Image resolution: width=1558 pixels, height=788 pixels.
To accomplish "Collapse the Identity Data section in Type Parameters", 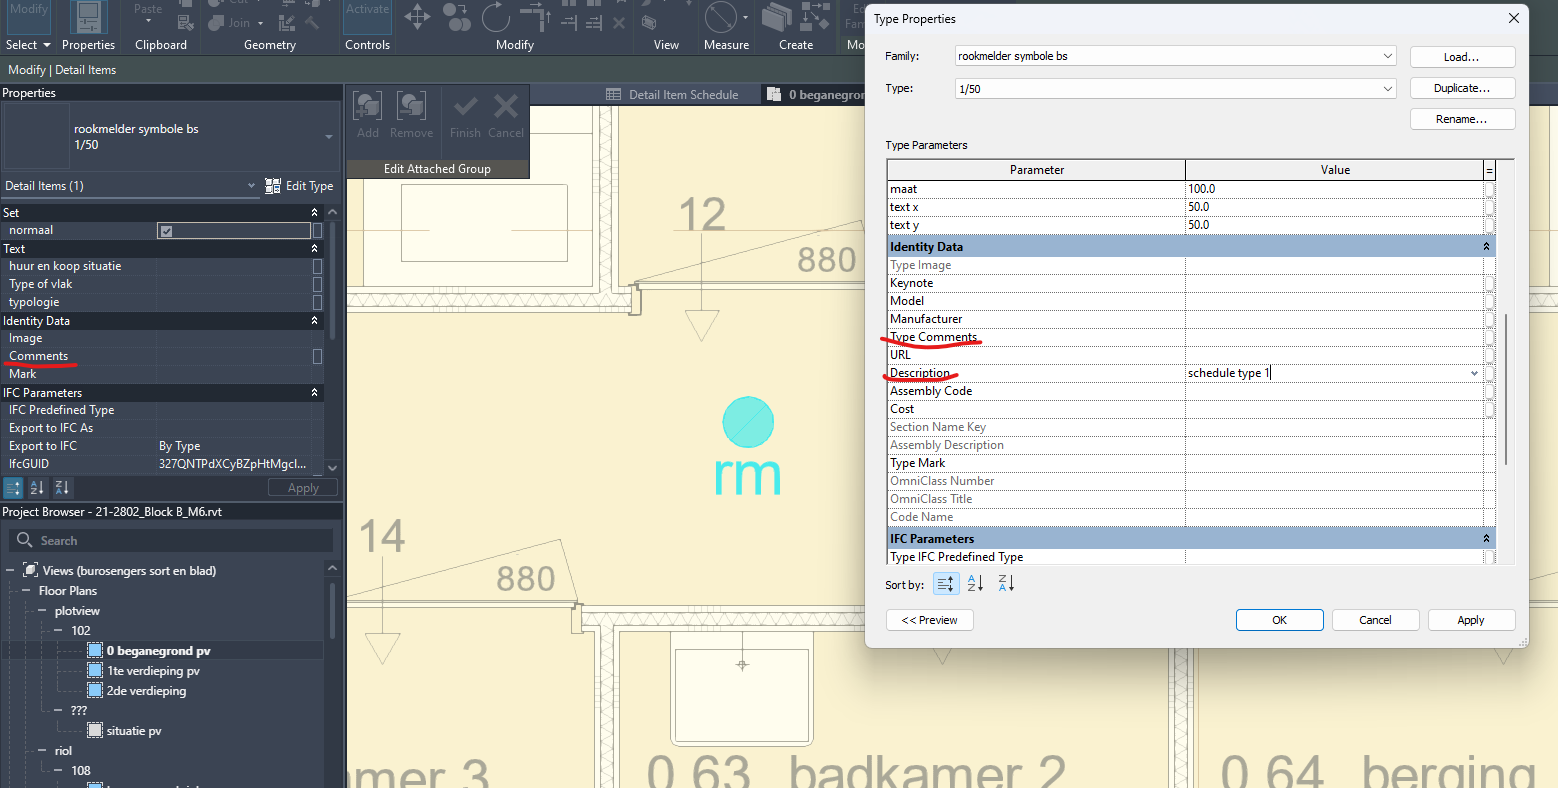I will 1486,246.
